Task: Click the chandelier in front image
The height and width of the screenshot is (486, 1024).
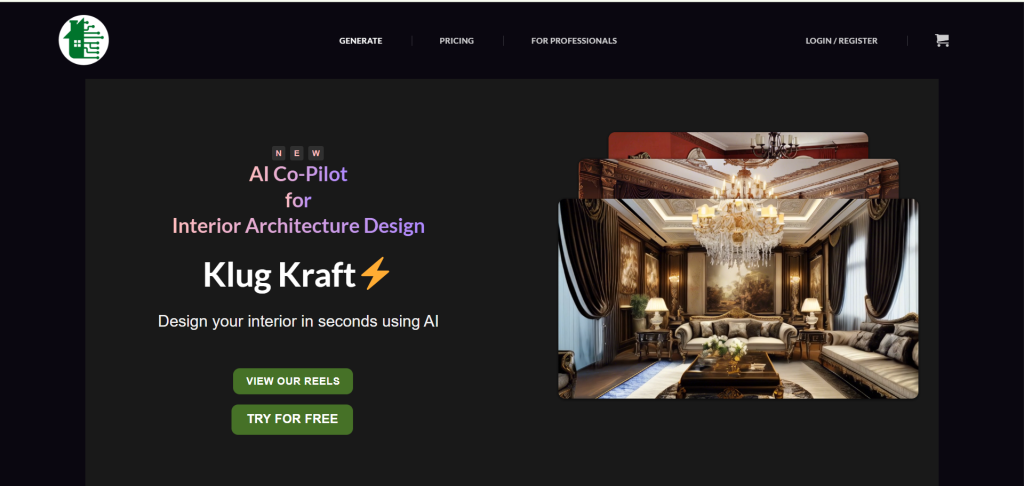Action: 738,232
